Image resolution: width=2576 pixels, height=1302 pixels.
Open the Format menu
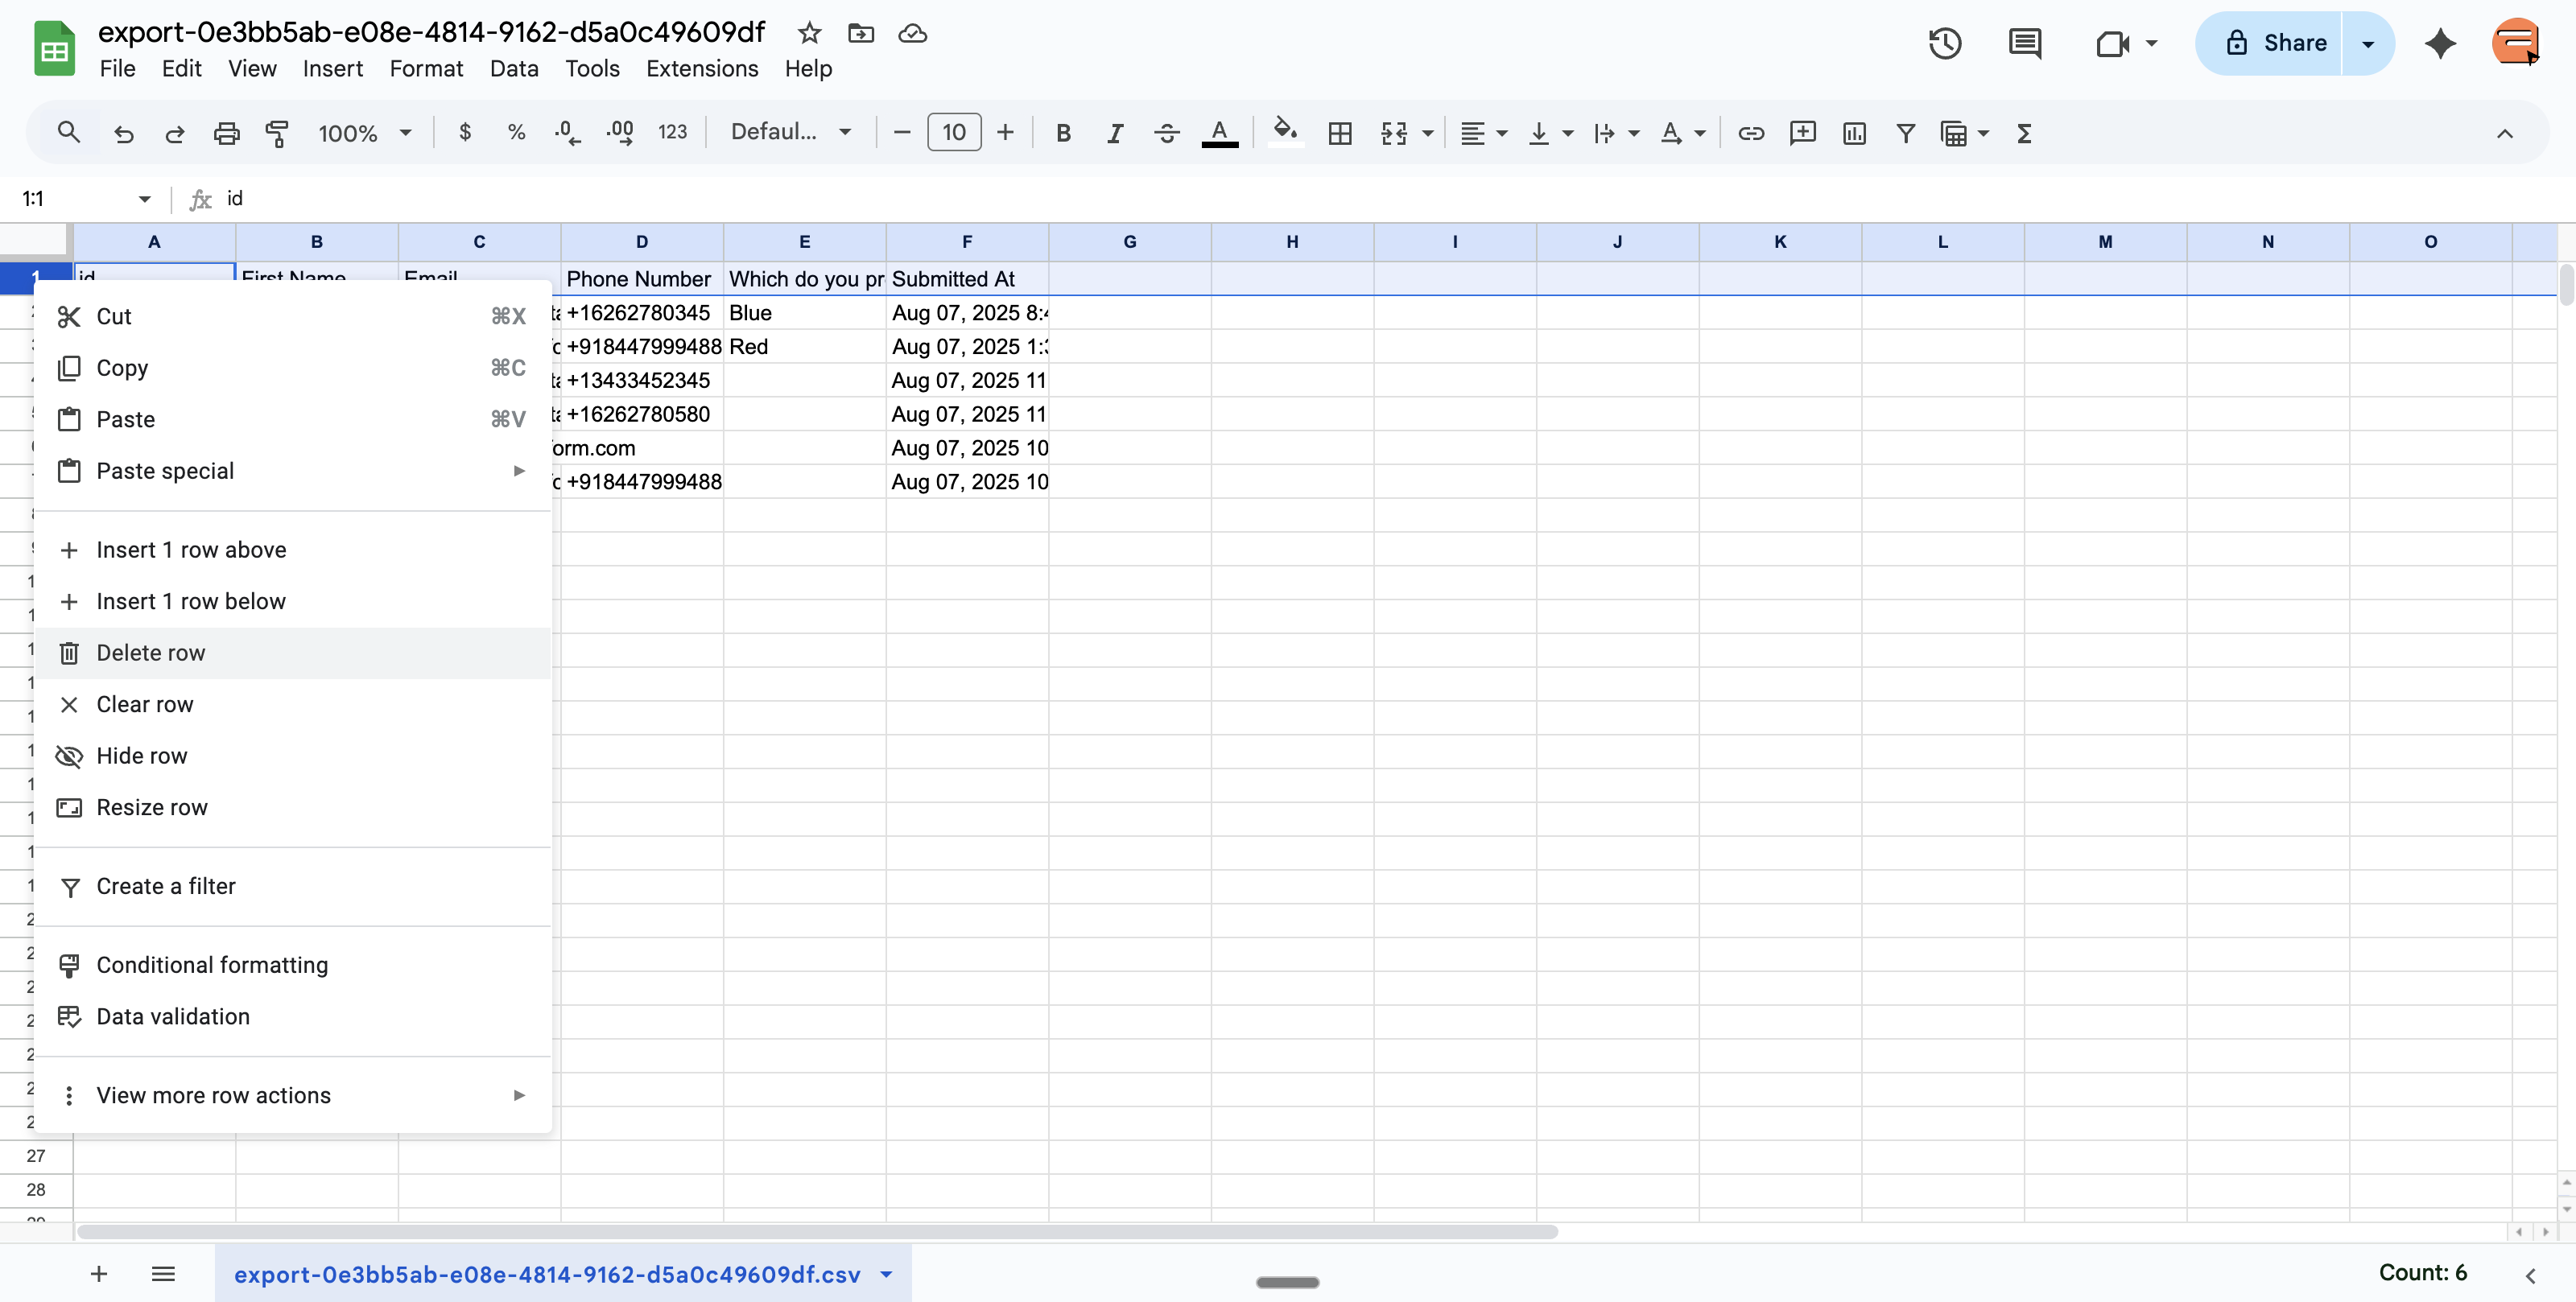(x=426, y=68)
